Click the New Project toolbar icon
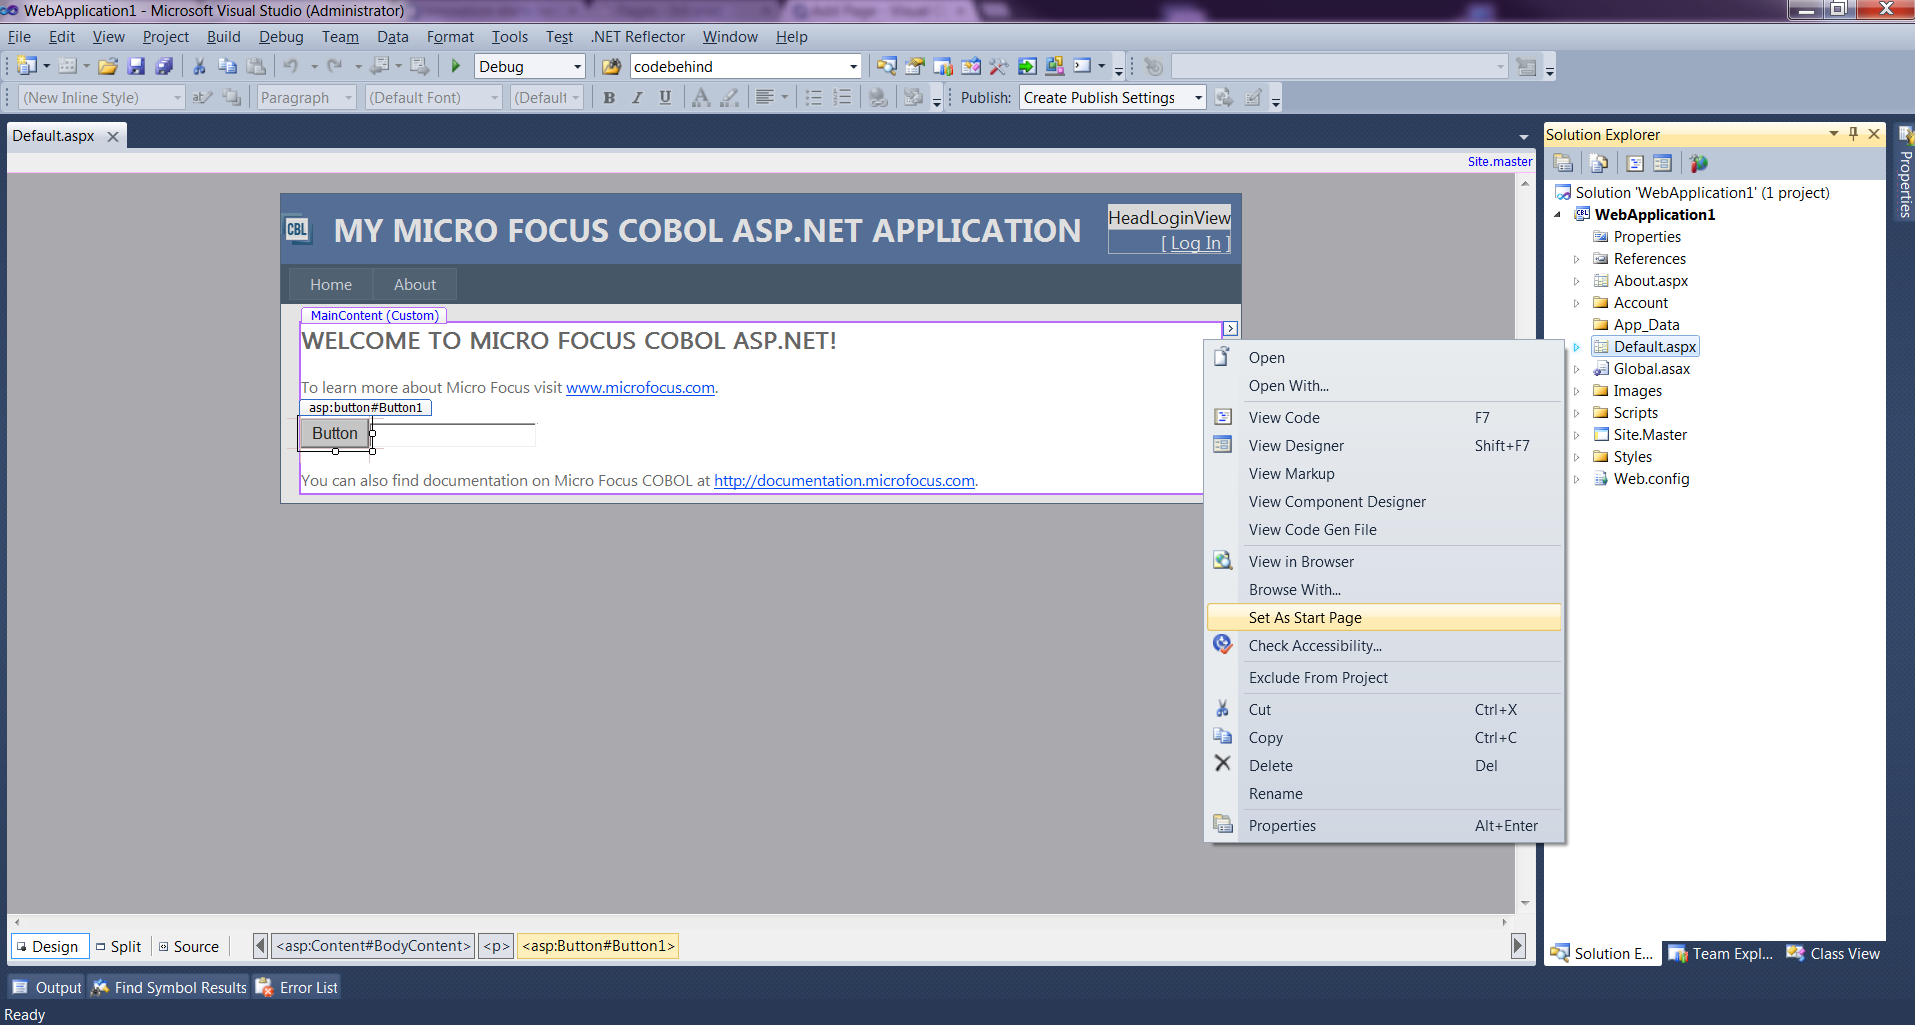Viewport: 1915px width, 1025px height. click(x=27, y=66)
